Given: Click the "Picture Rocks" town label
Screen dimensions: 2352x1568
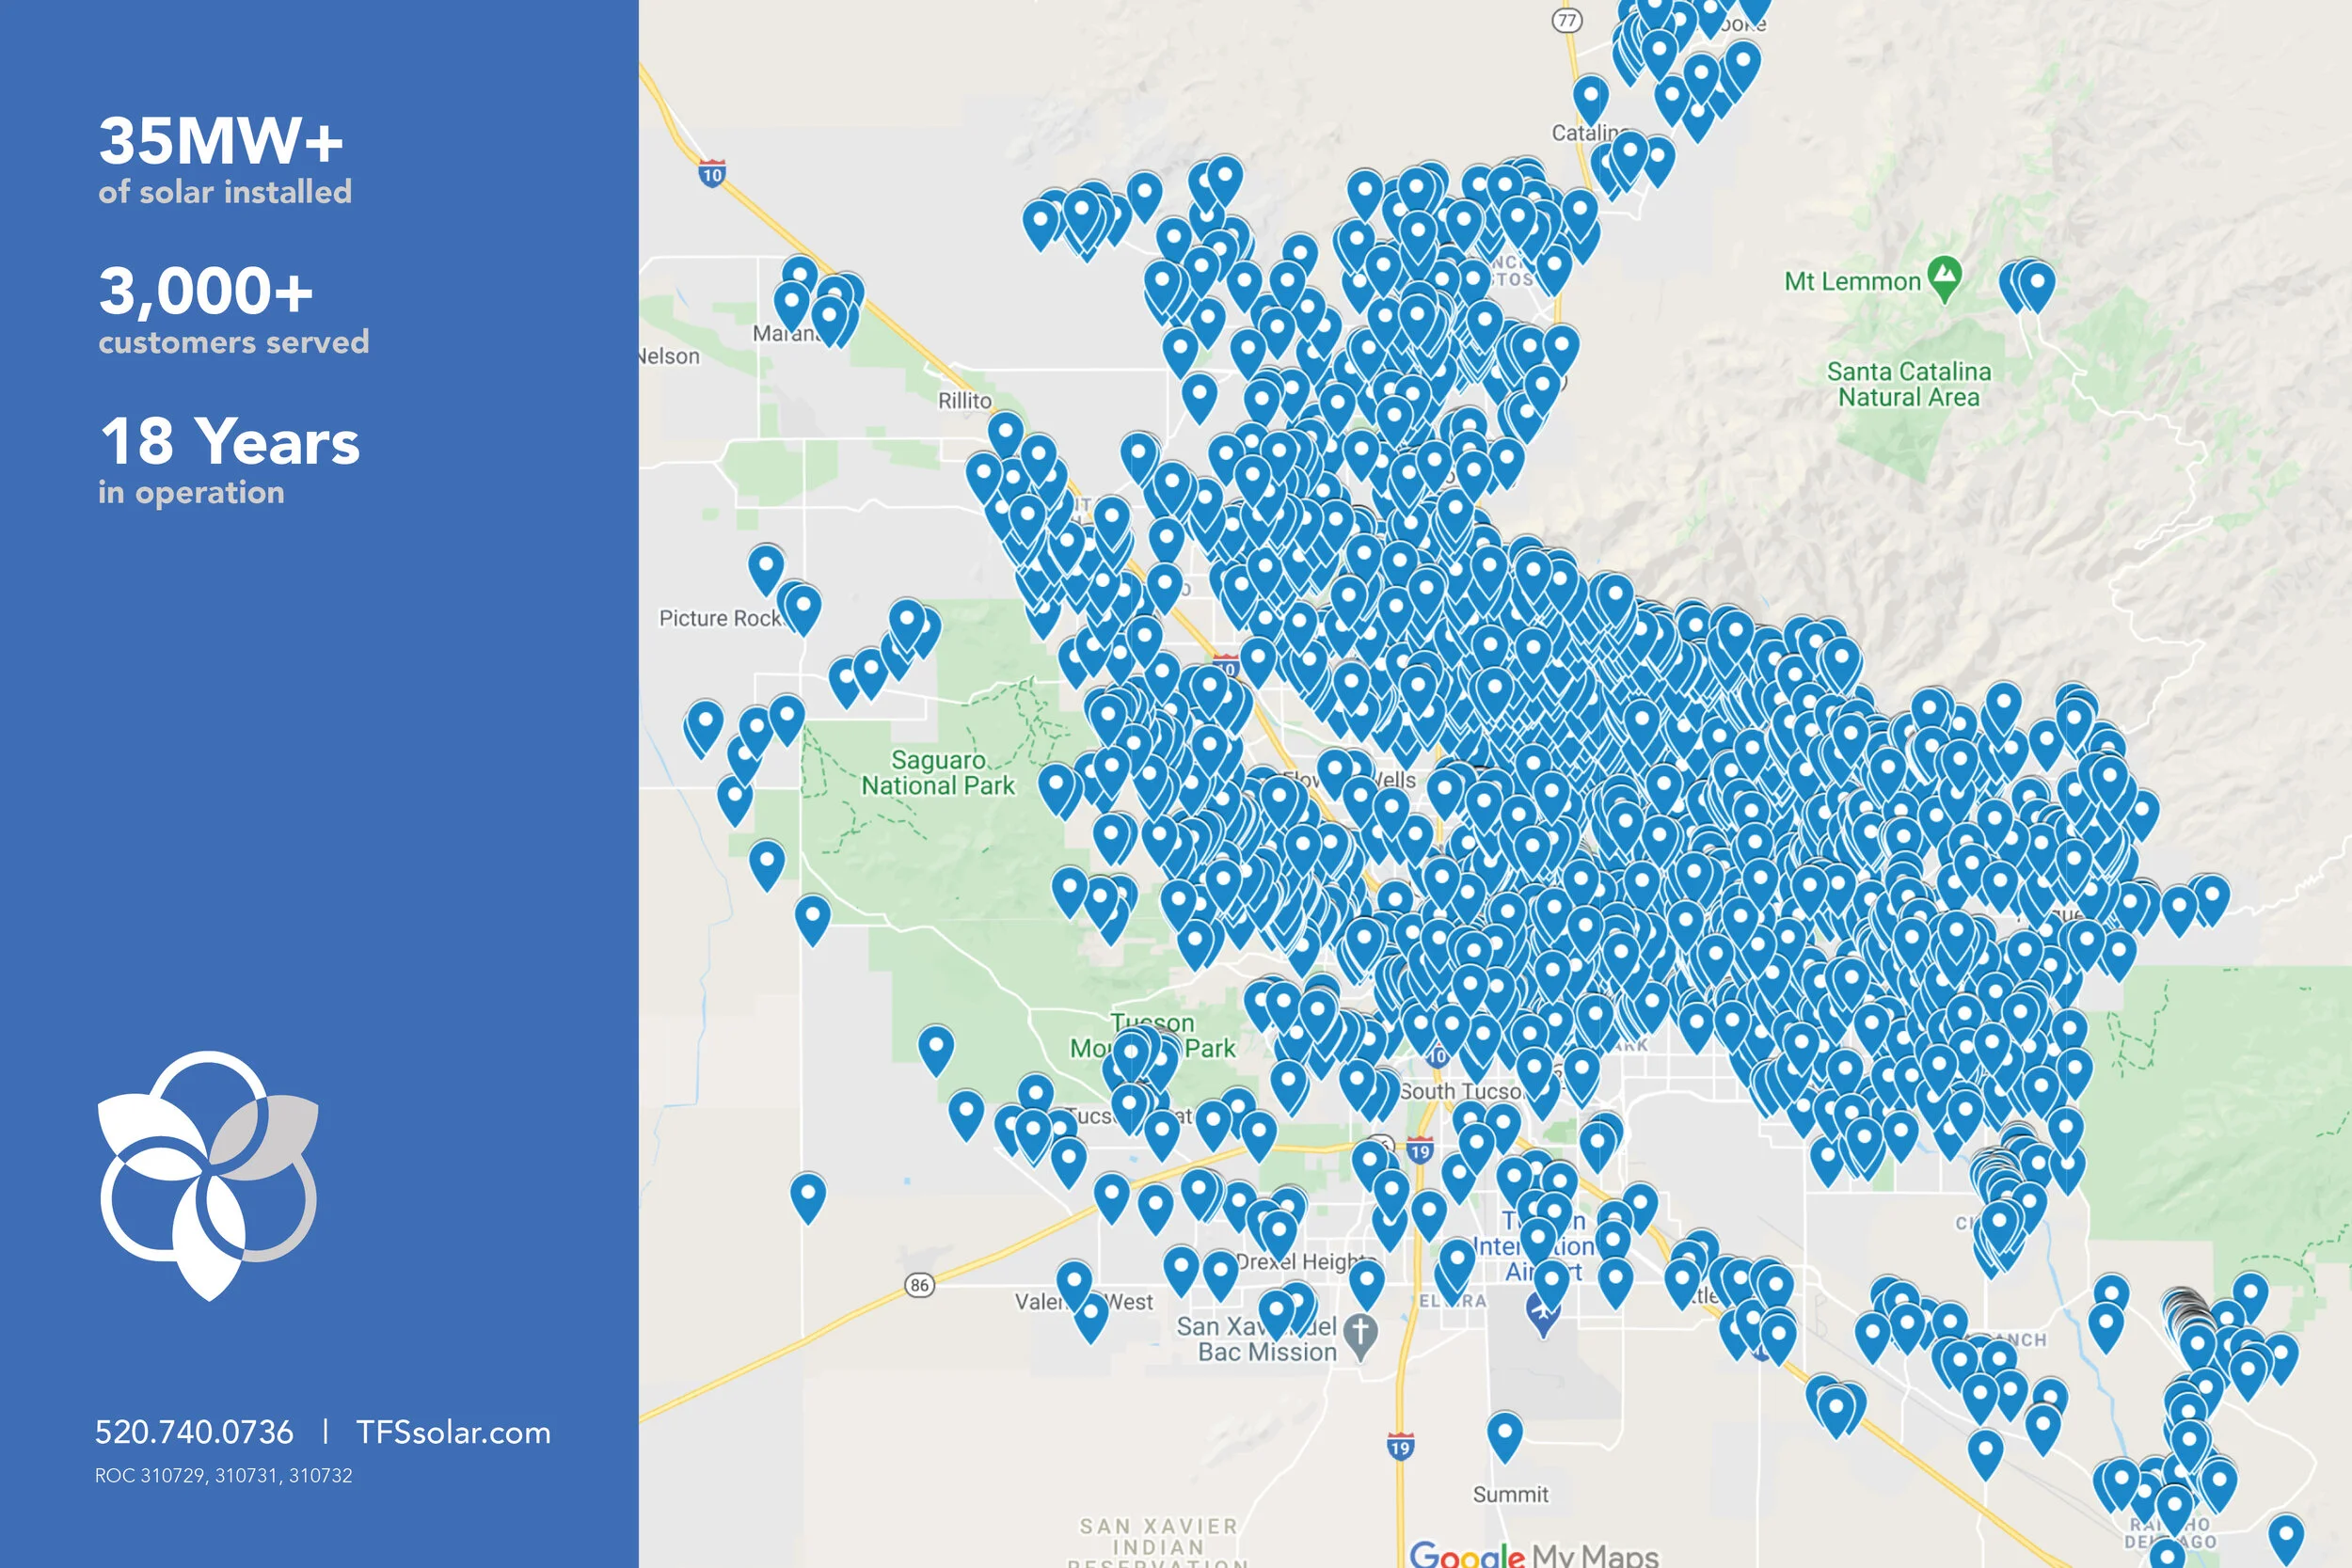Looking at the screenshot, I should pos(722,618).
